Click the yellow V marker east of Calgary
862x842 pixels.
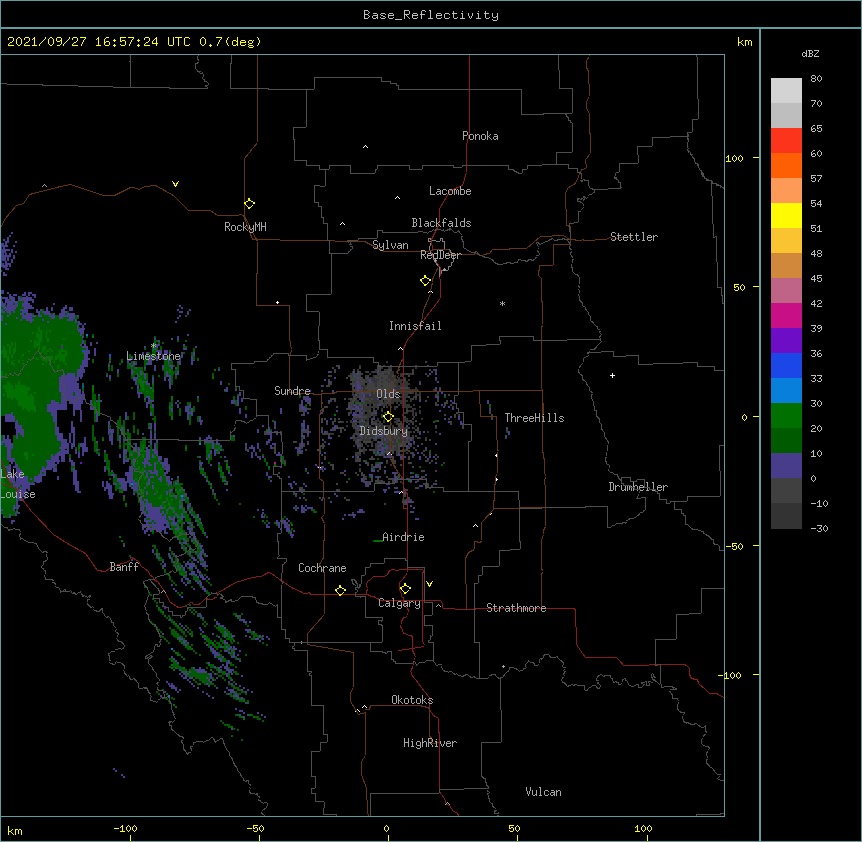point(429,584)
